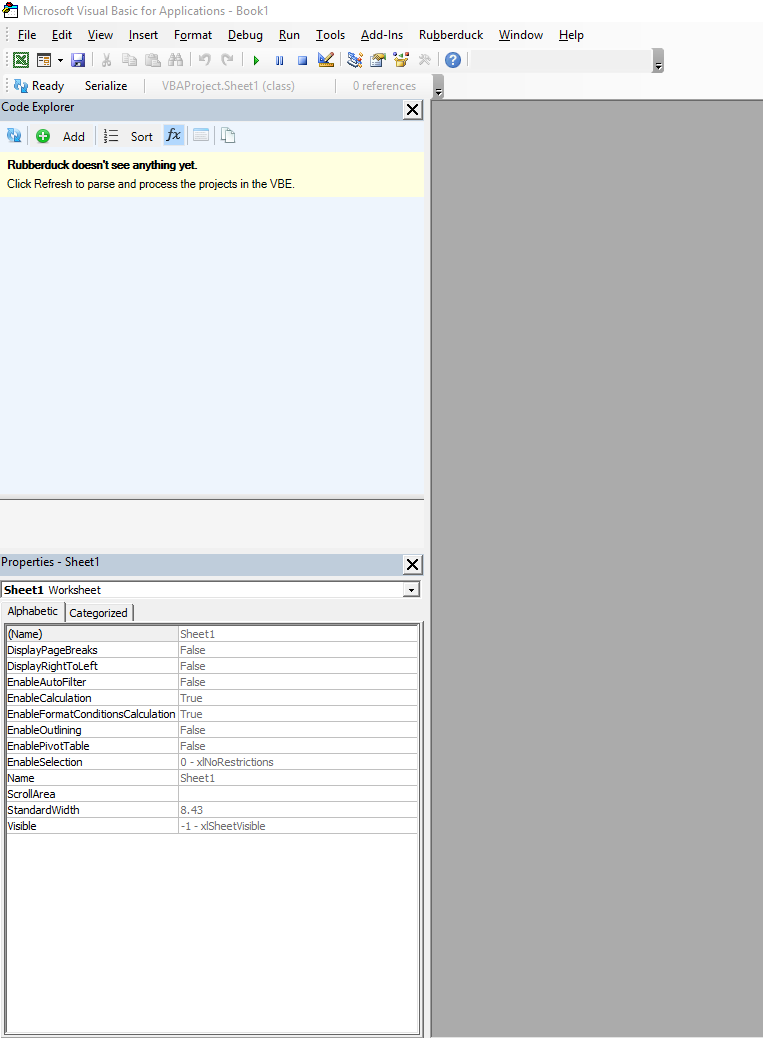Select the EnableCalculation property row

(212, 698)
